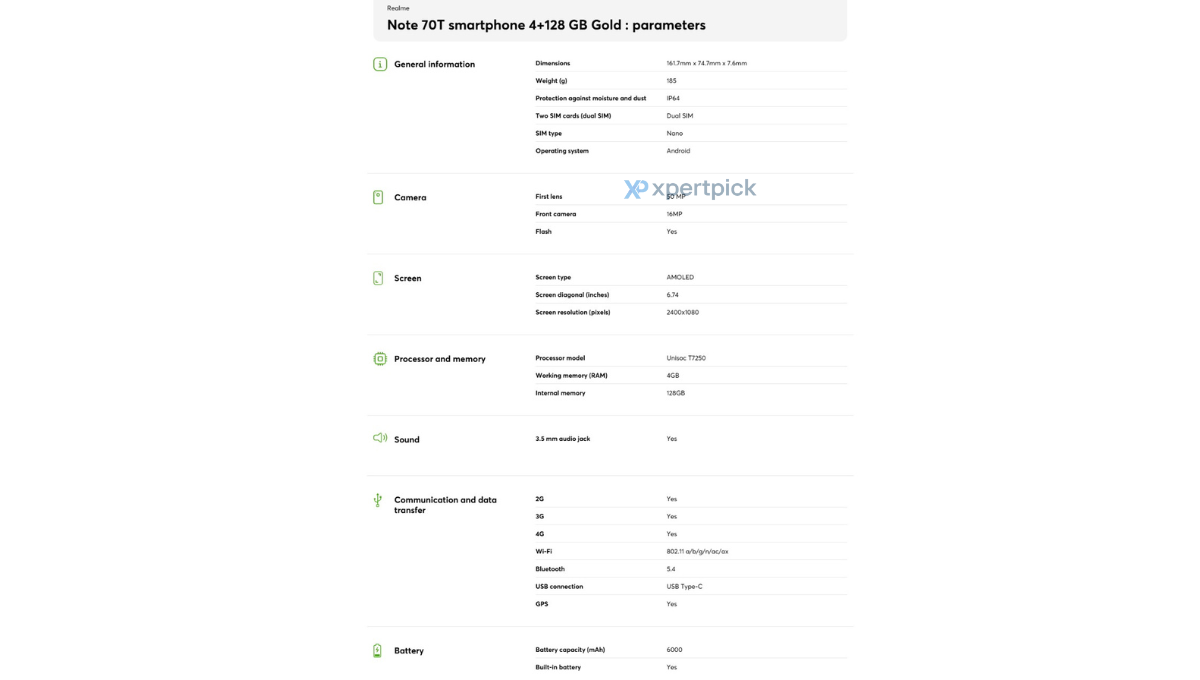The height and width of the screenshot is (680, 1200).
Task: Click the Battery capacity 6000 value
Action: [675, 650]
